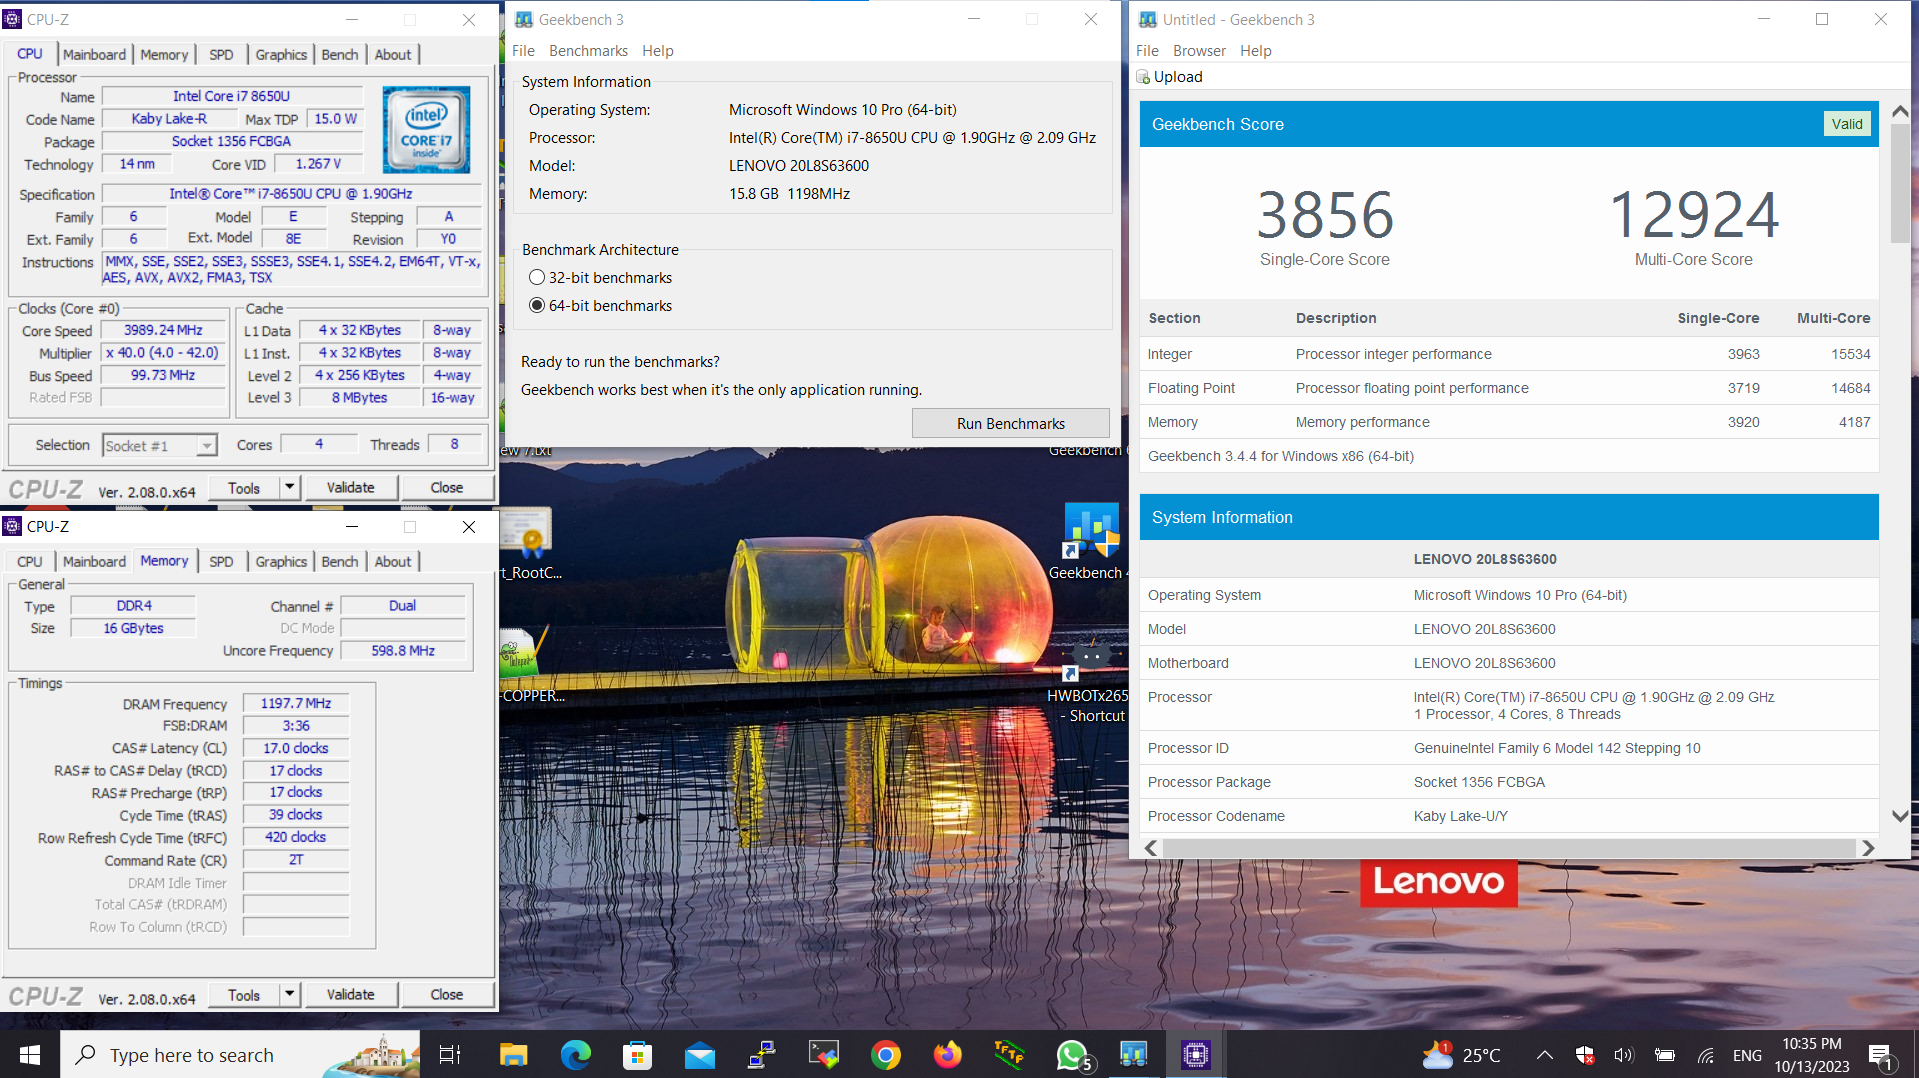Click the vertical scrollbar thumb in Geekbench results
The image size is (1919, 1078).
tap(1899, 183)
